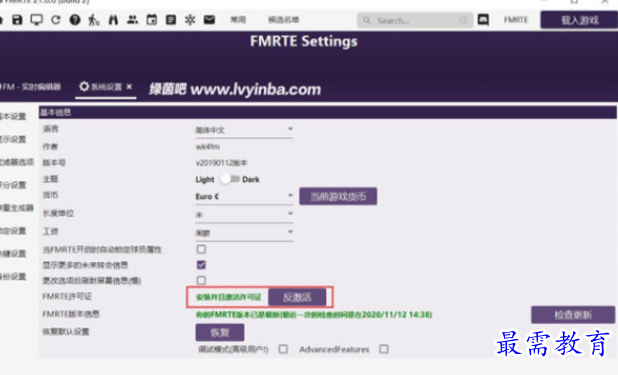Viewport: 618px width, 375px height.
Task: Click the people group icon
Action: pos(132,19)
